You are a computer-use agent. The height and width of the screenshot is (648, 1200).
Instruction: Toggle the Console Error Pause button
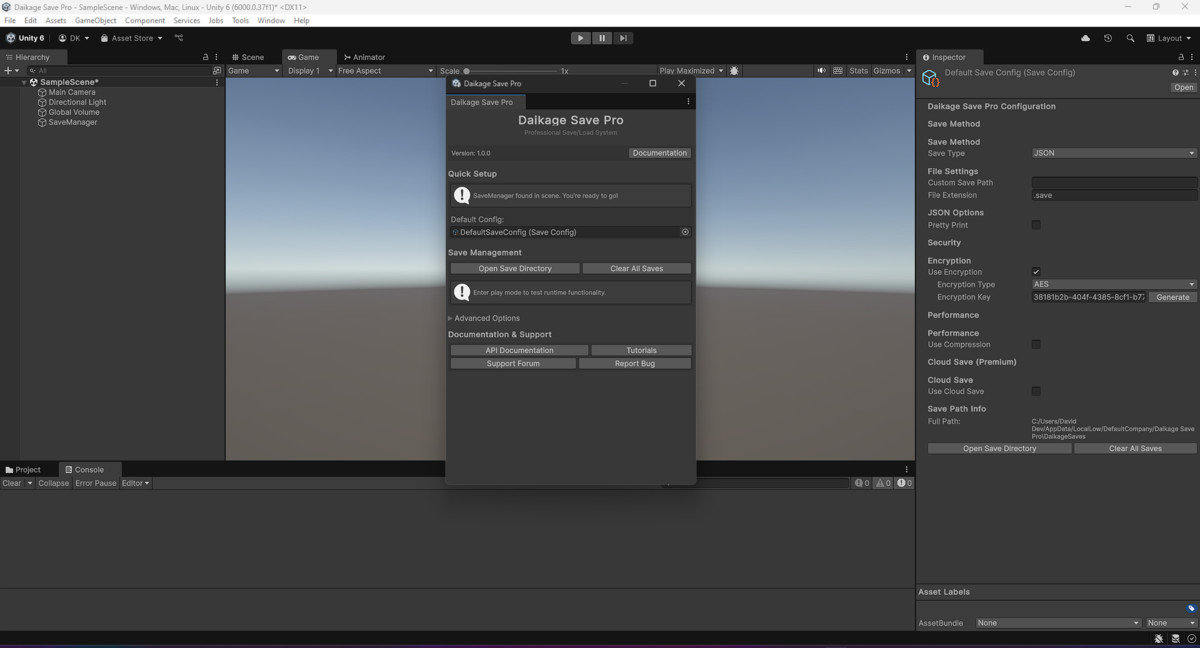(96, 483)
